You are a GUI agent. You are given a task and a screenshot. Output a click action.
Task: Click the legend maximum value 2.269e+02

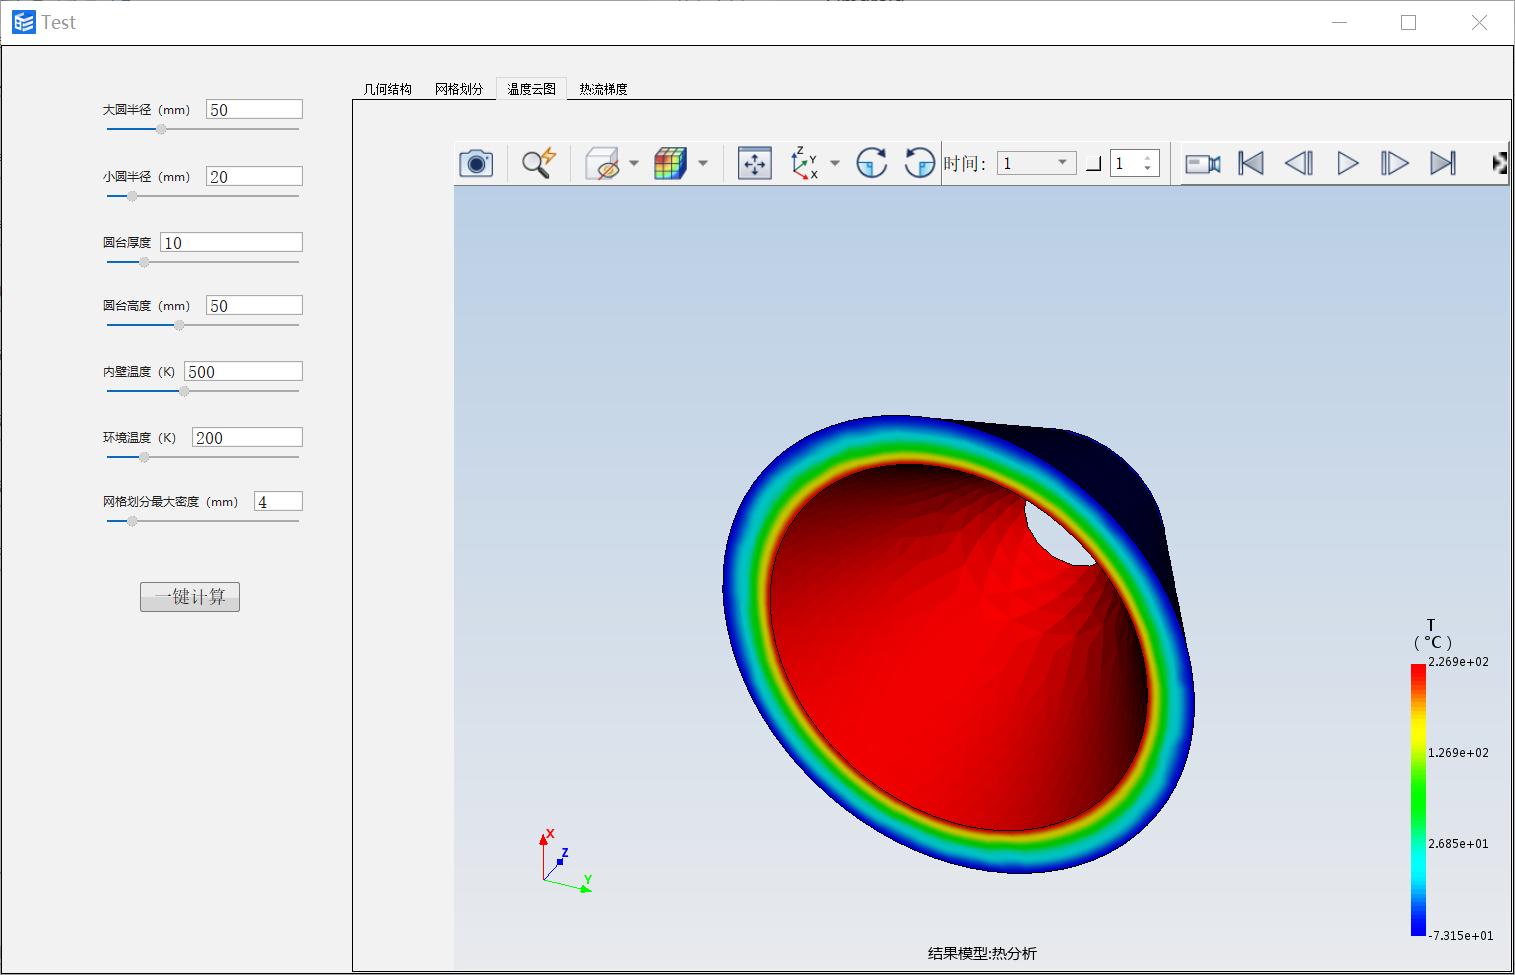[x=1458, y=662]
